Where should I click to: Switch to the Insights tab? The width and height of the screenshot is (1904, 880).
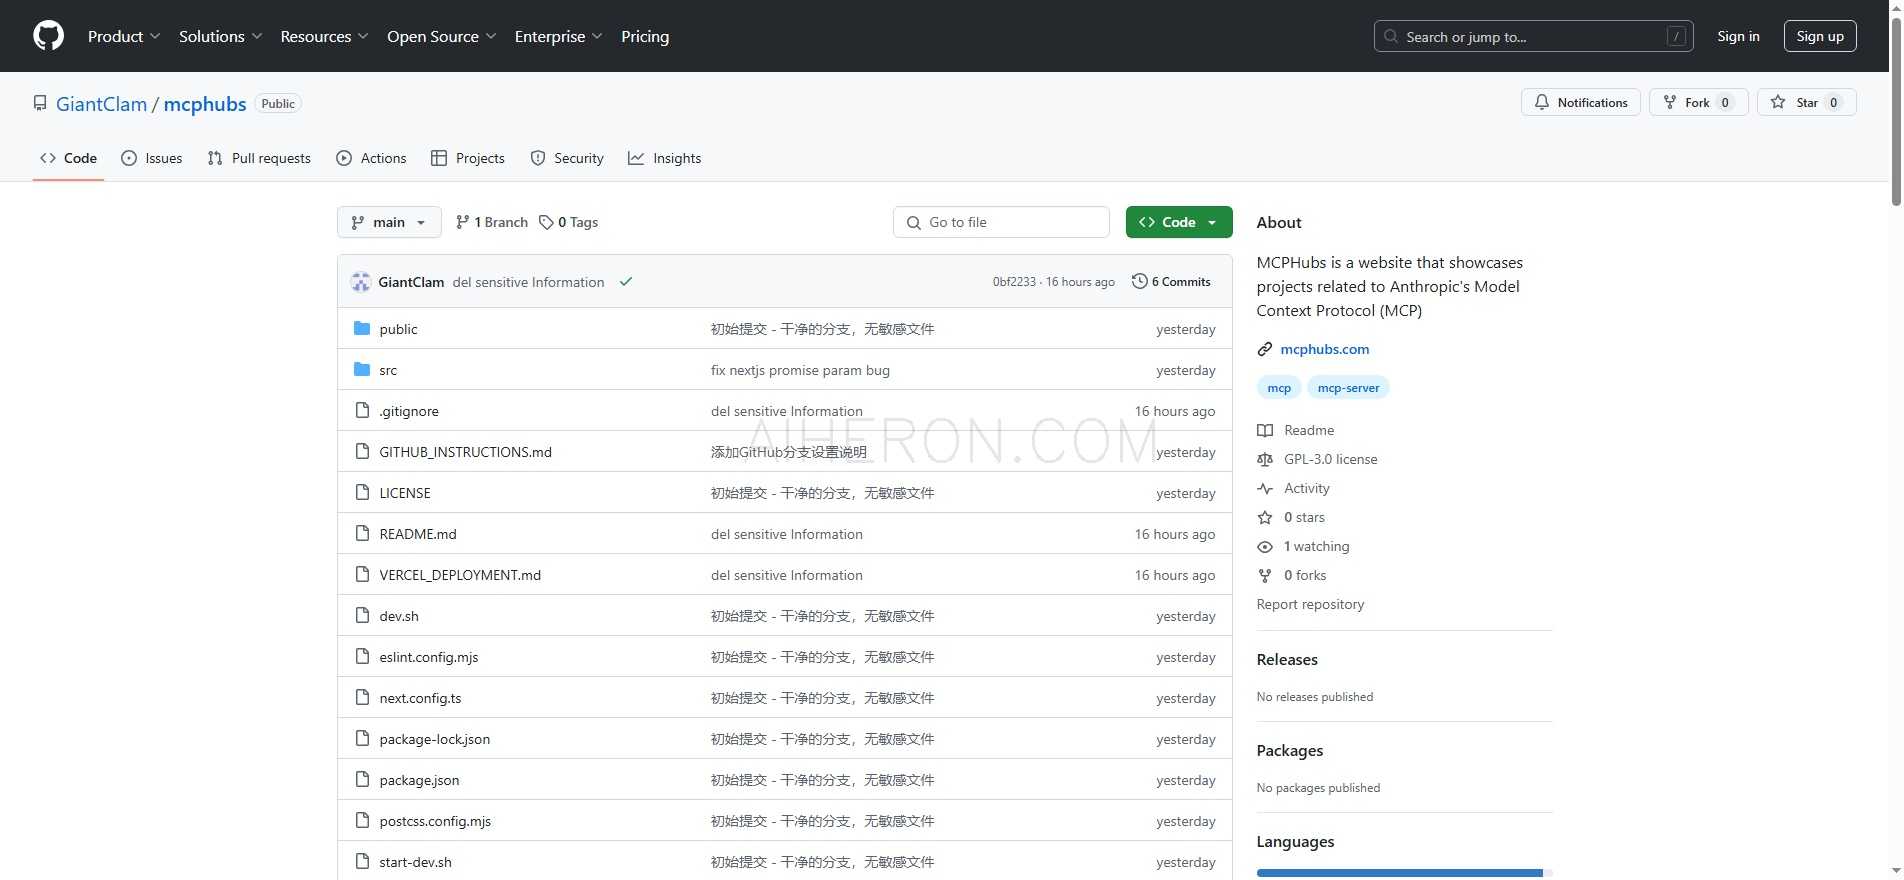[665, 158]
